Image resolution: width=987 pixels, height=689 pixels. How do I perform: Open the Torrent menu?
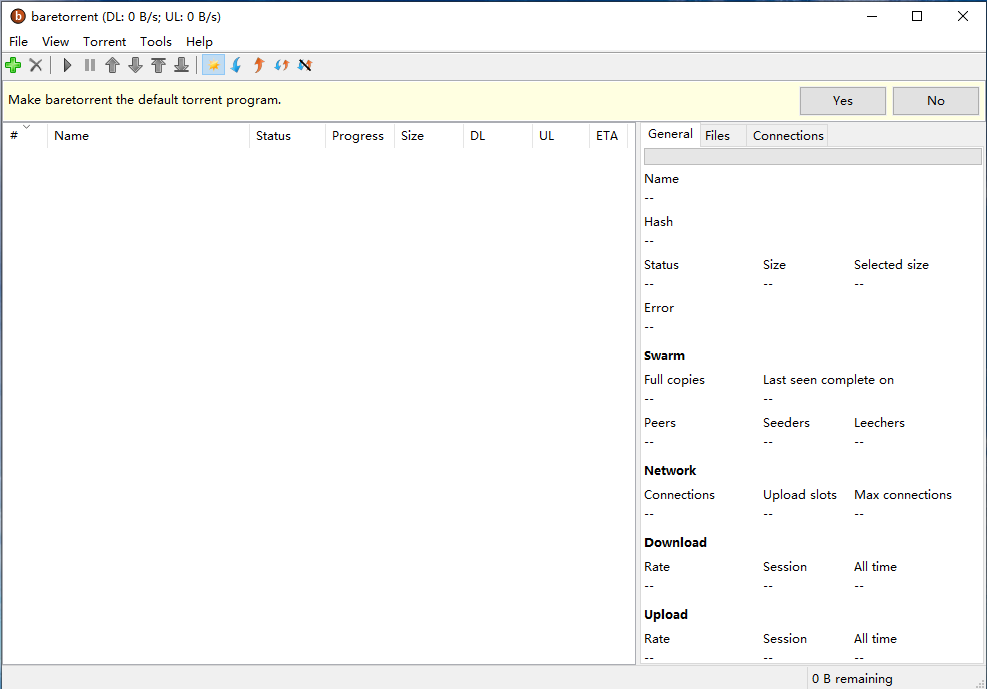tap(104, 42)
